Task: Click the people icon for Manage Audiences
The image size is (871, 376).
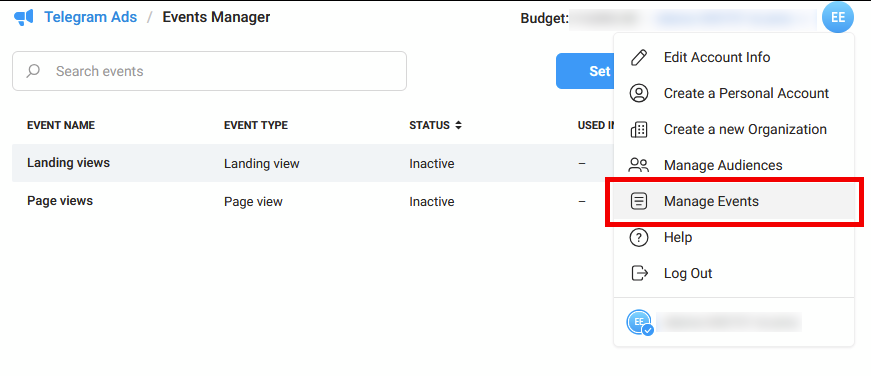Action: (x=639, y=165)
